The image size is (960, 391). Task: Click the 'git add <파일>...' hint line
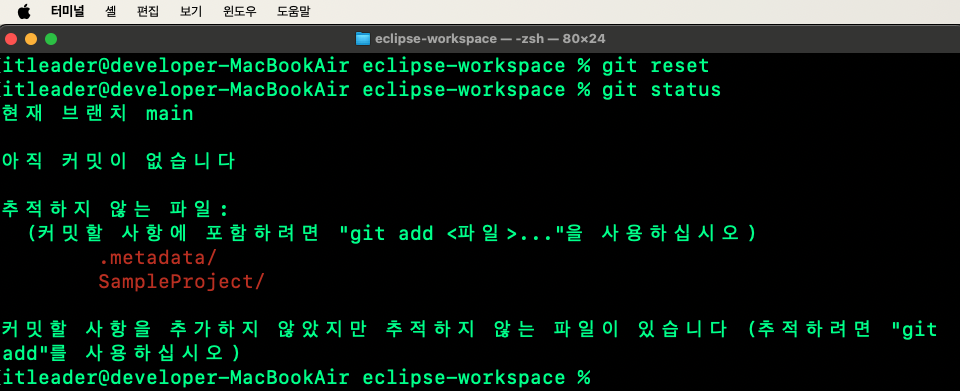392,234
